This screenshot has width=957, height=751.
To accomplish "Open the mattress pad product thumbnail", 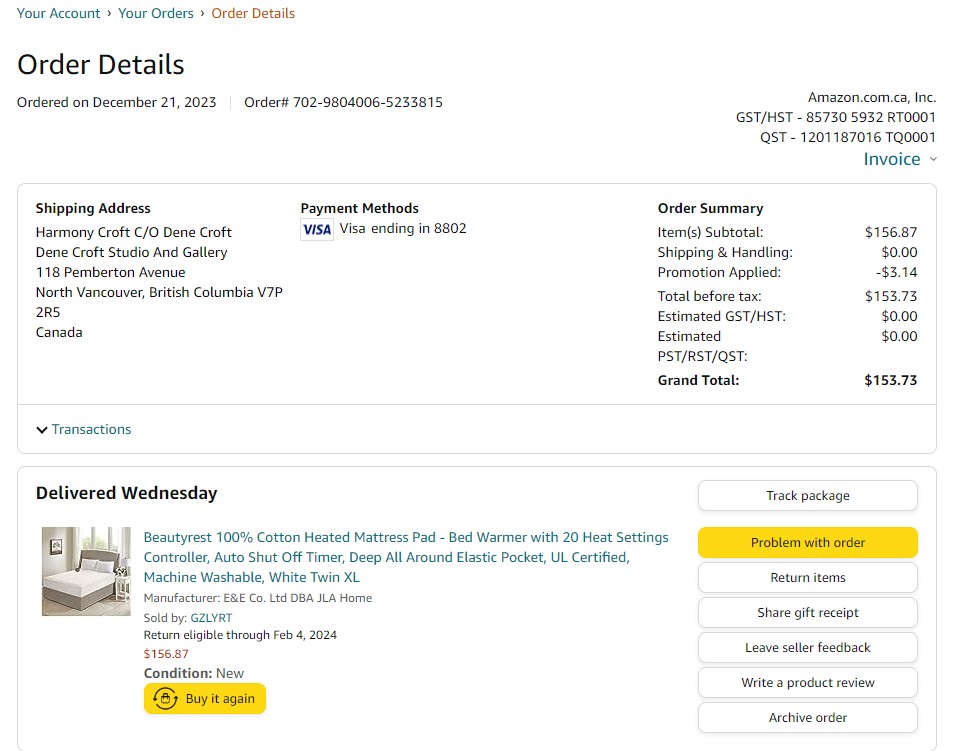I will (86, 571).
